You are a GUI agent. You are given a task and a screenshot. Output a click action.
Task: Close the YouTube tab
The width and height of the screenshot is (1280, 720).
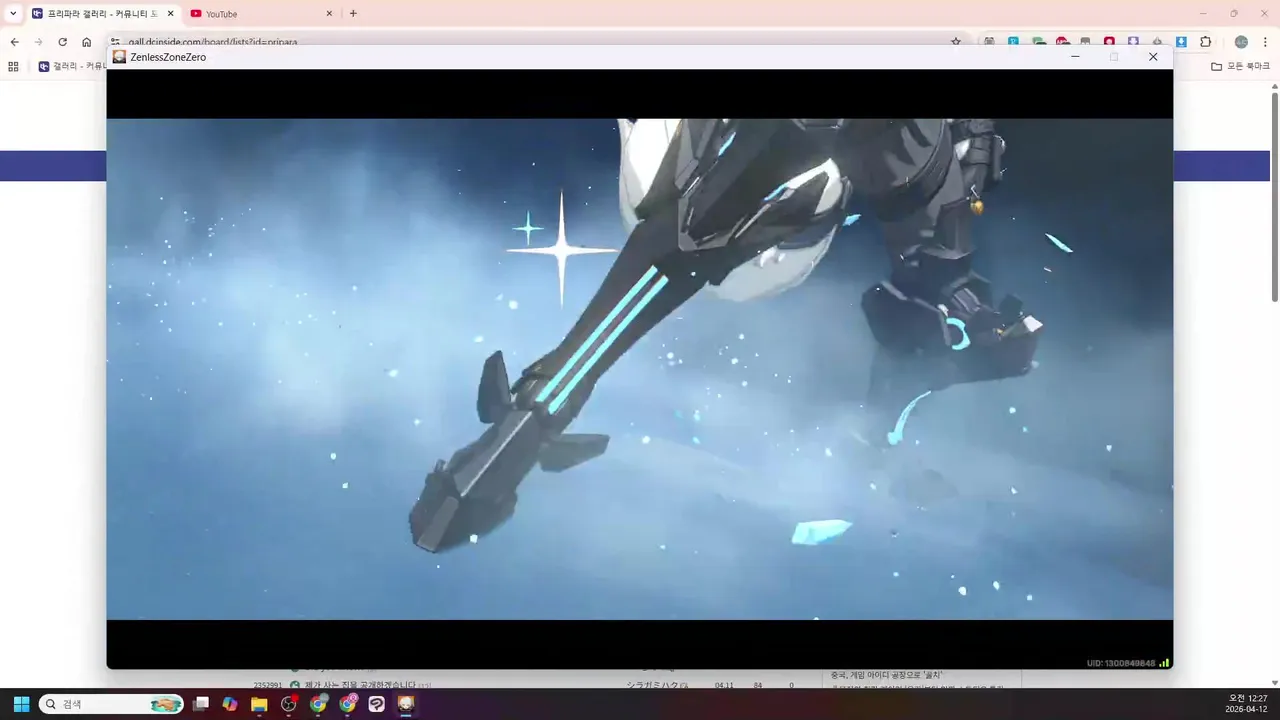pyautogui.click(x=329, y=14)
